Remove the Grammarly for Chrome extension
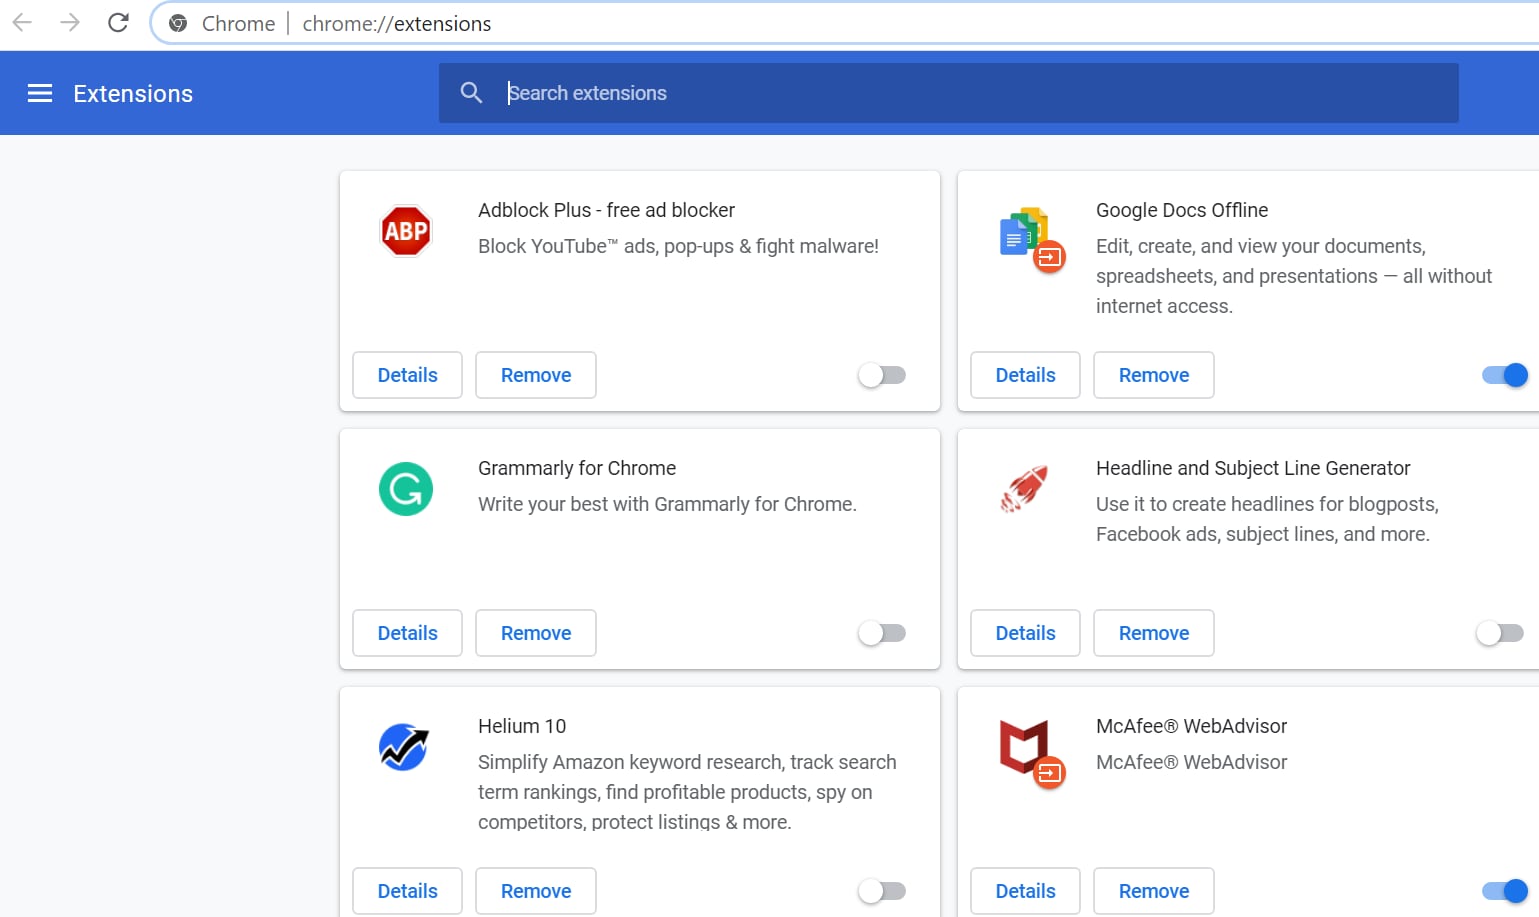 (x=536, y=633)
